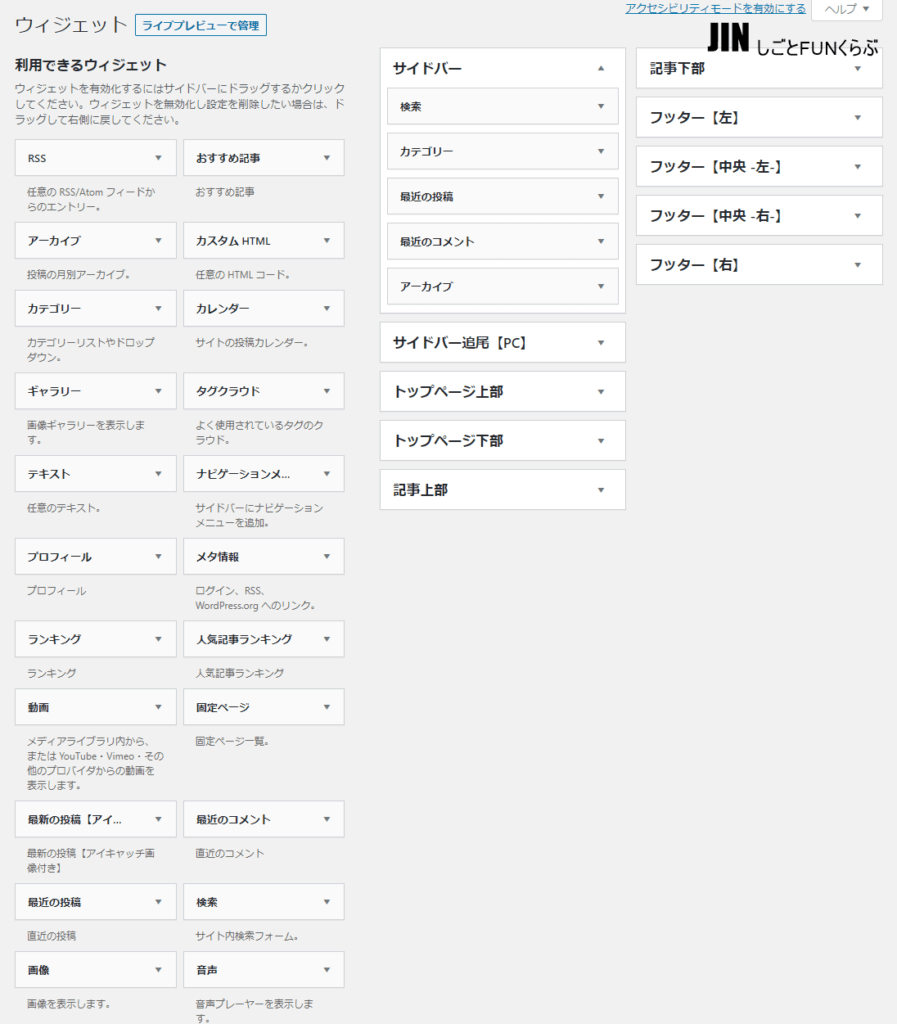
Task: Select the RSS widget title
Action: 37,158
